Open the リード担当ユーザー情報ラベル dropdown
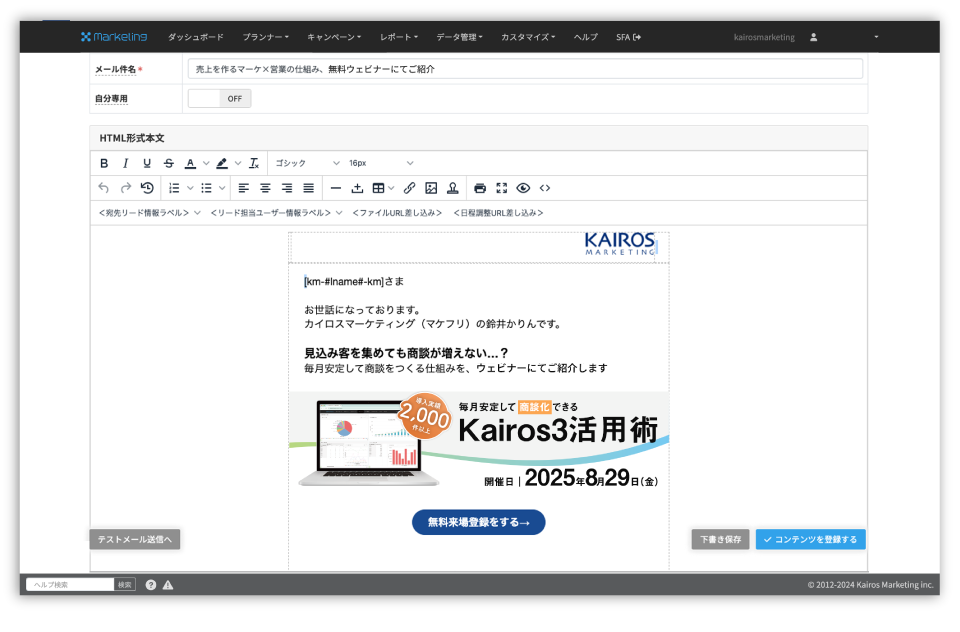The height and width of the screenshot is (632, 960). (276, 213)
